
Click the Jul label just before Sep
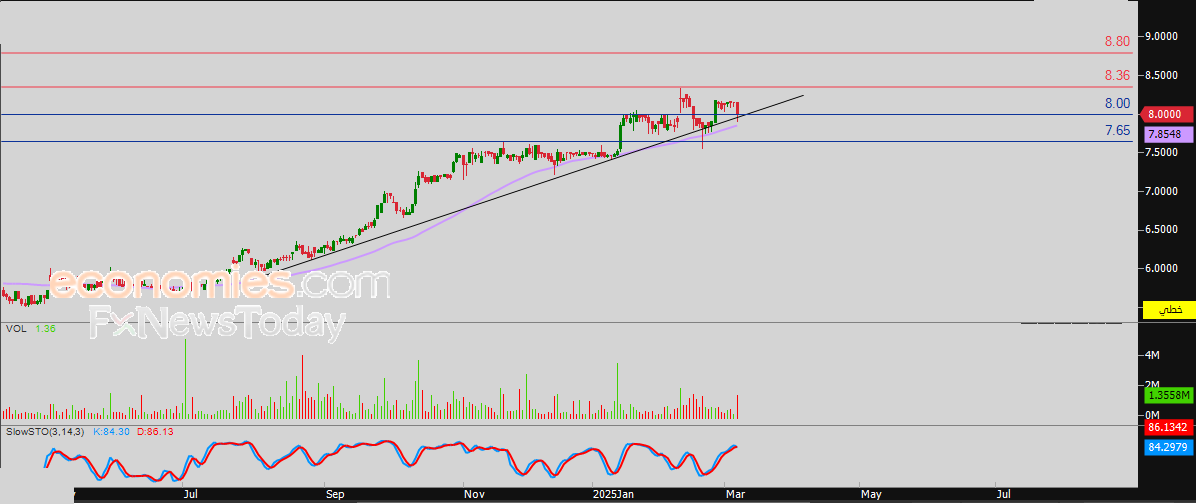pos(191,495)
